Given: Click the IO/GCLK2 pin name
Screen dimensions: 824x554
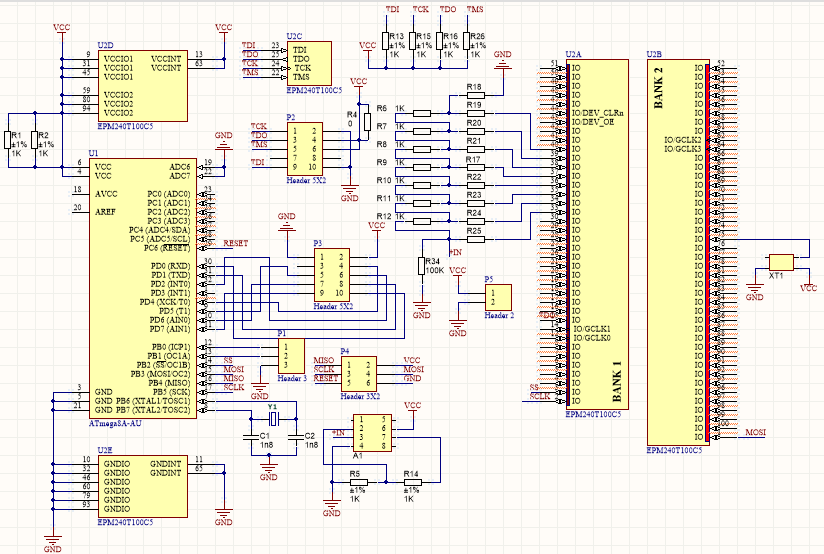Looking at the screenshot, I should 683,140.
